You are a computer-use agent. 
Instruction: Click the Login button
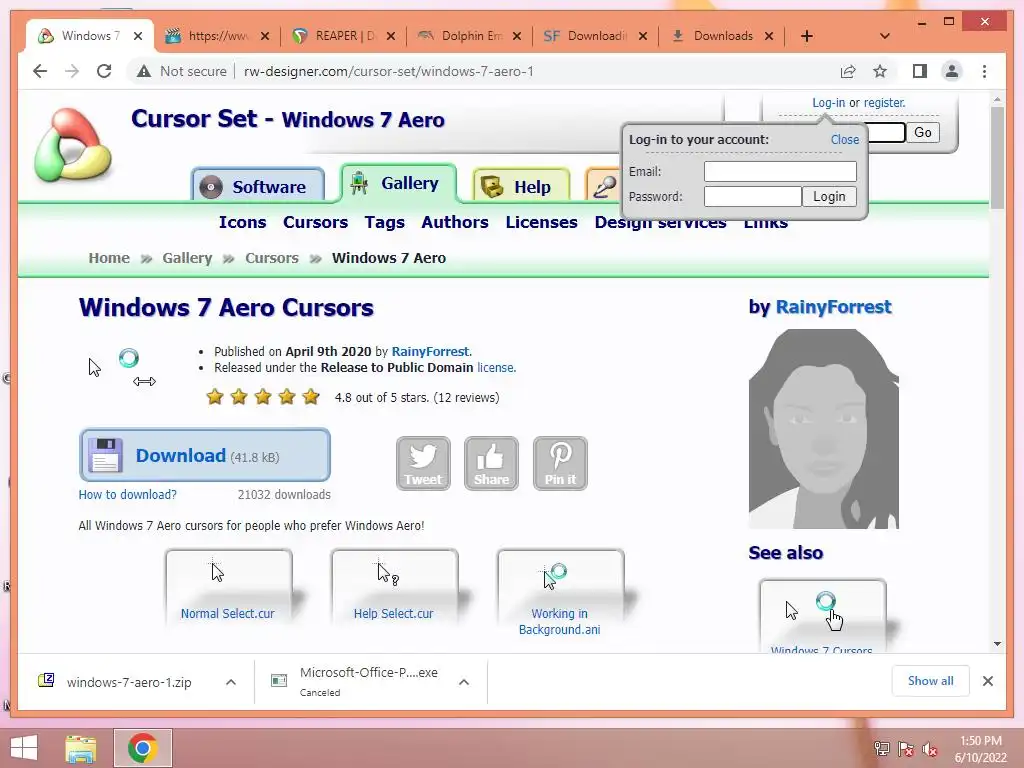click(x=829, y=197)
